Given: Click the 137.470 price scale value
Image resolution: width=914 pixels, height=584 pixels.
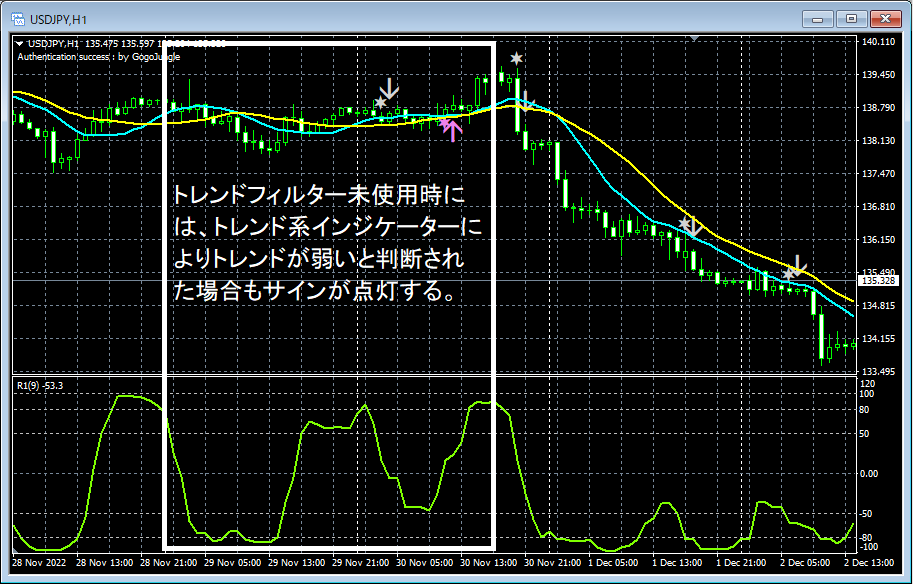Looking at the screenshot, I should [878, 174].
